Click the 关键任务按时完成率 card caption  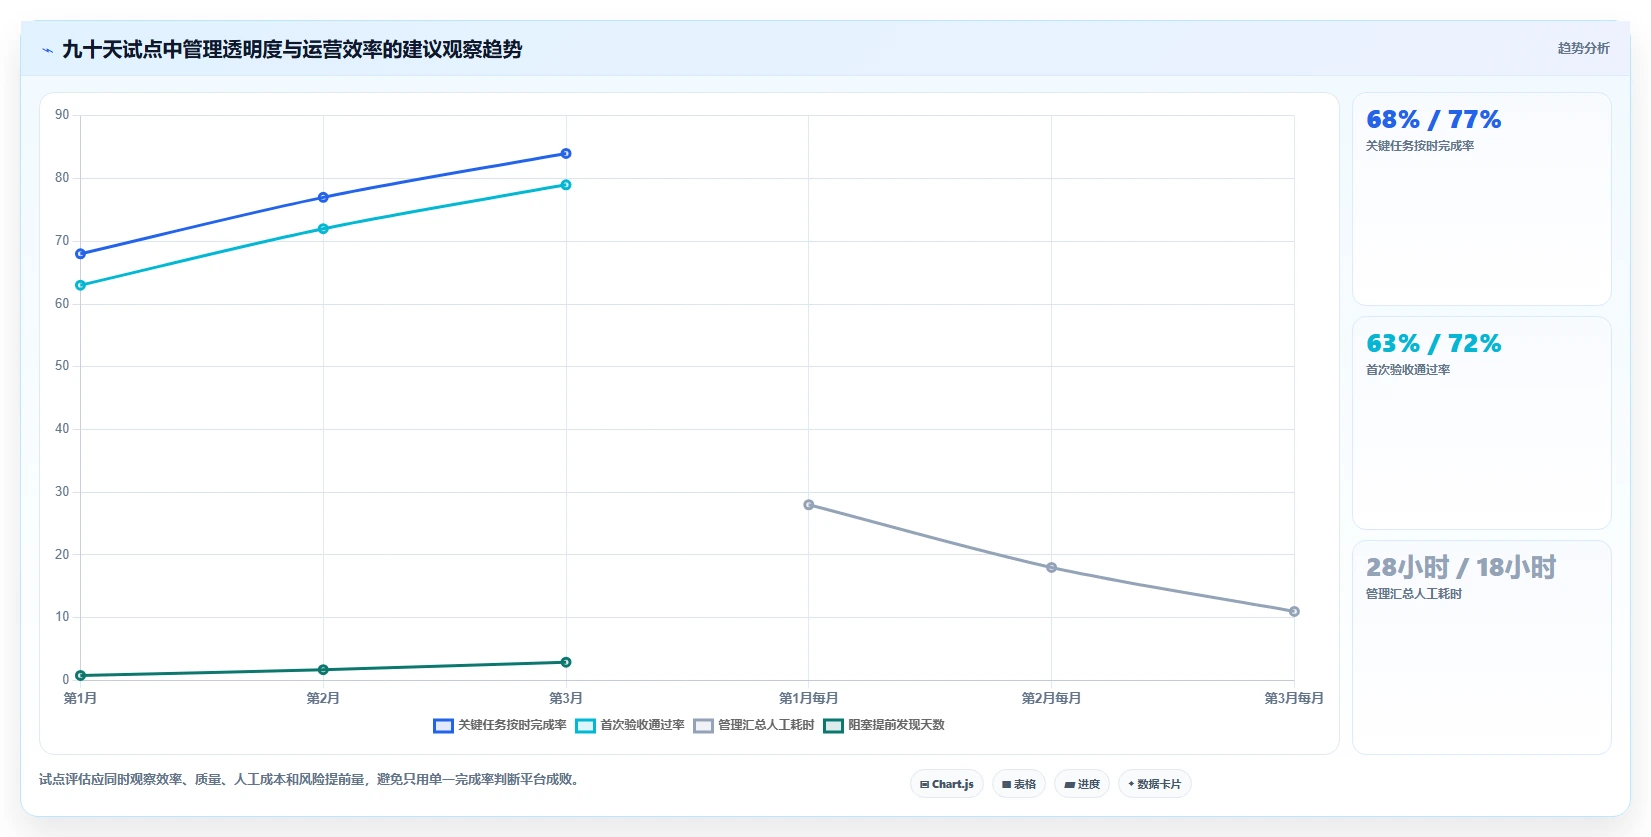pos(1420,146)
